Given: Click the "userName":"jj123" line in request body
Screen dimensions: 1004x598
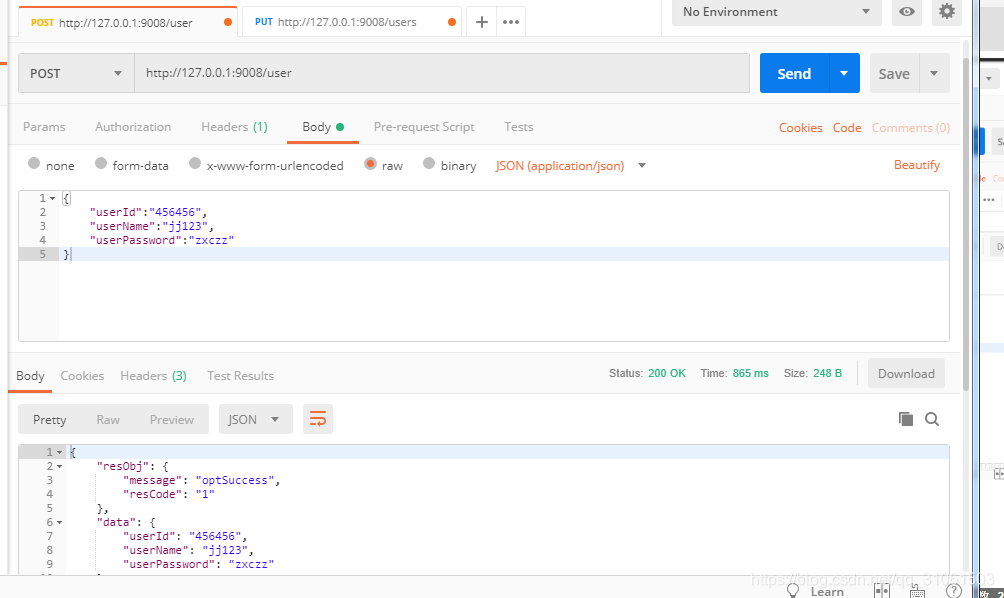Looking at the screenshot, I should [x=152, y=227].
